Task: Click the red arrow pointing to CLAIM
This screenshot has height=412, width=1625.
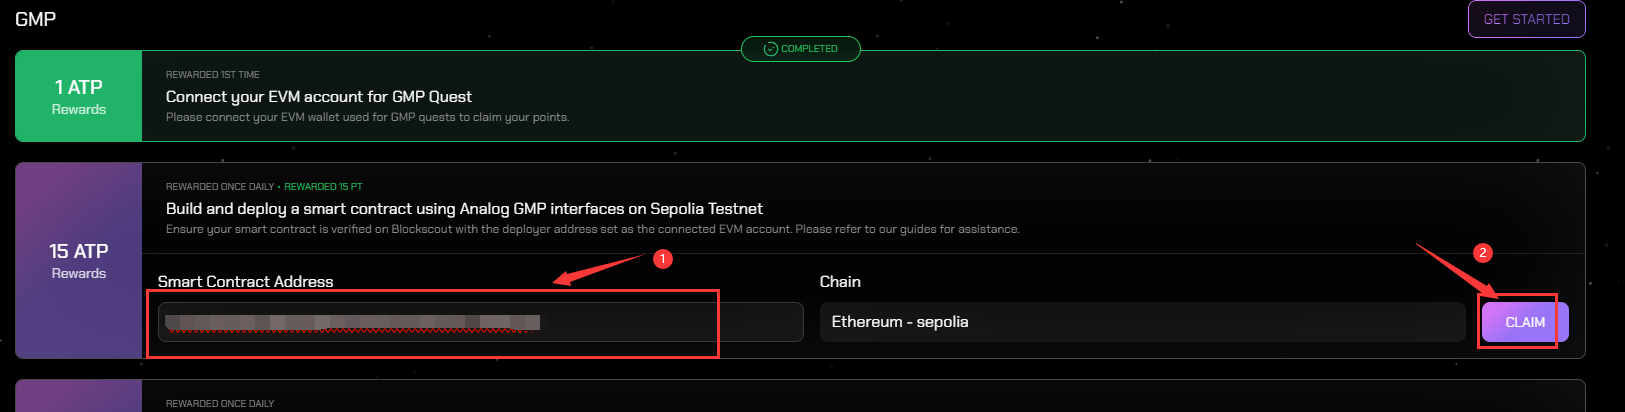Action: (x=1458, y=271)
